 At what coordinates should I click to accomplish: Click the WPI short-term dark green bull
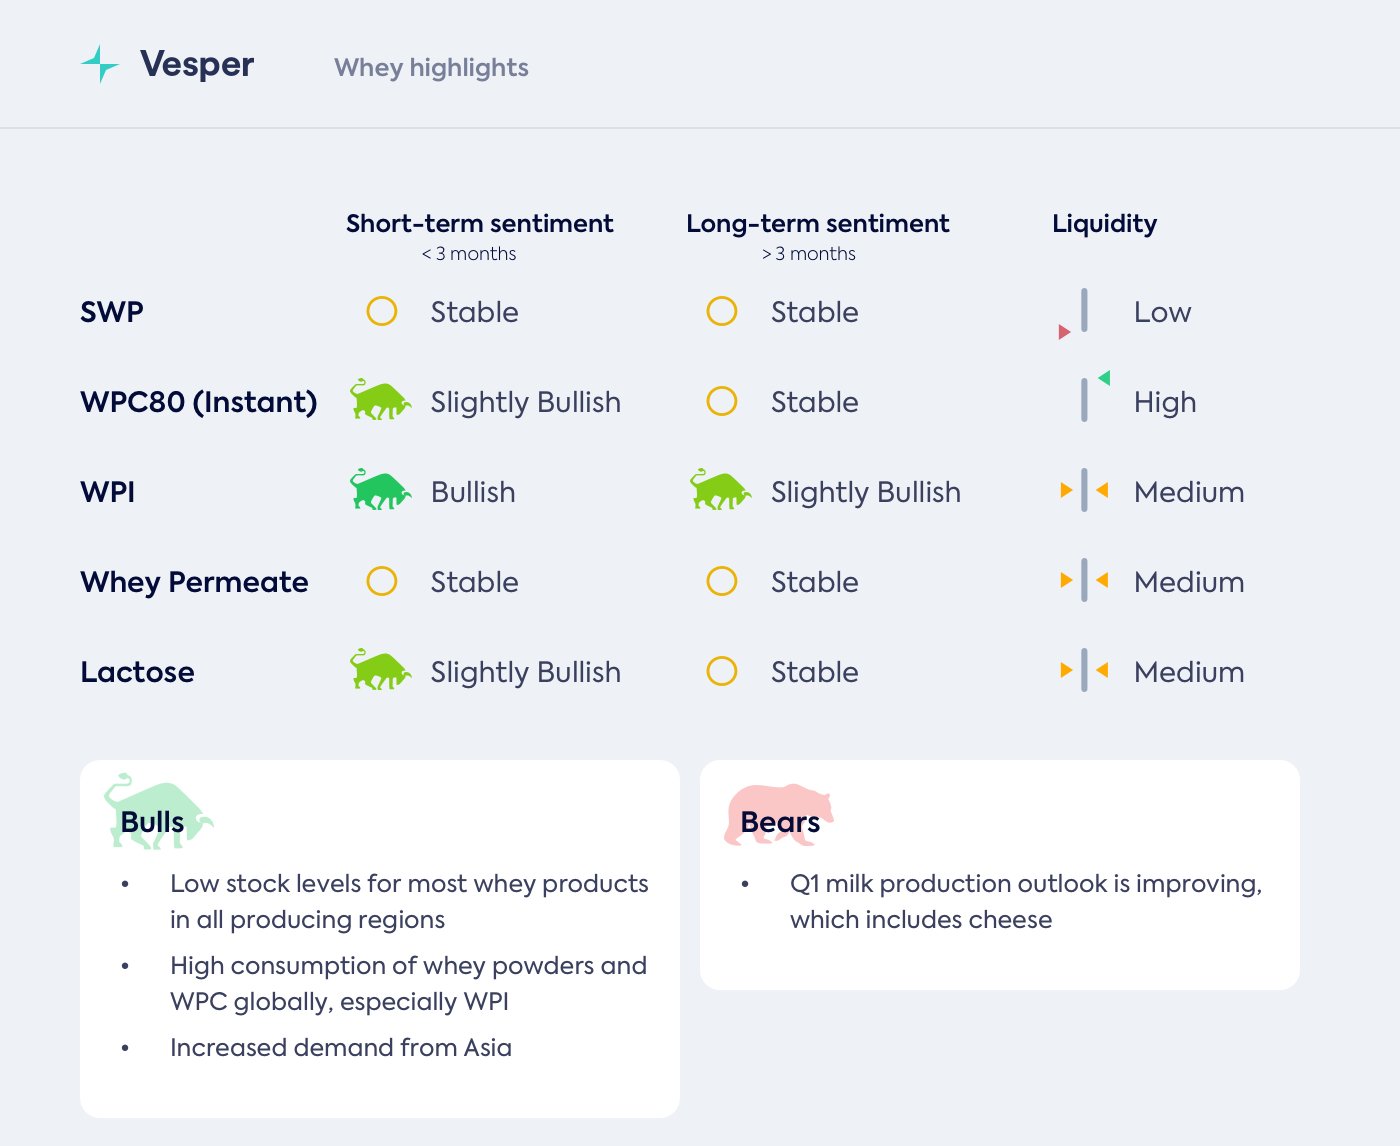point(380,490)
